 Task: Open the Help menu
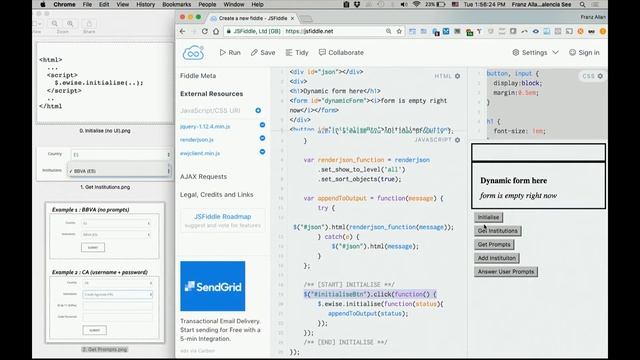tap(257, 4)
